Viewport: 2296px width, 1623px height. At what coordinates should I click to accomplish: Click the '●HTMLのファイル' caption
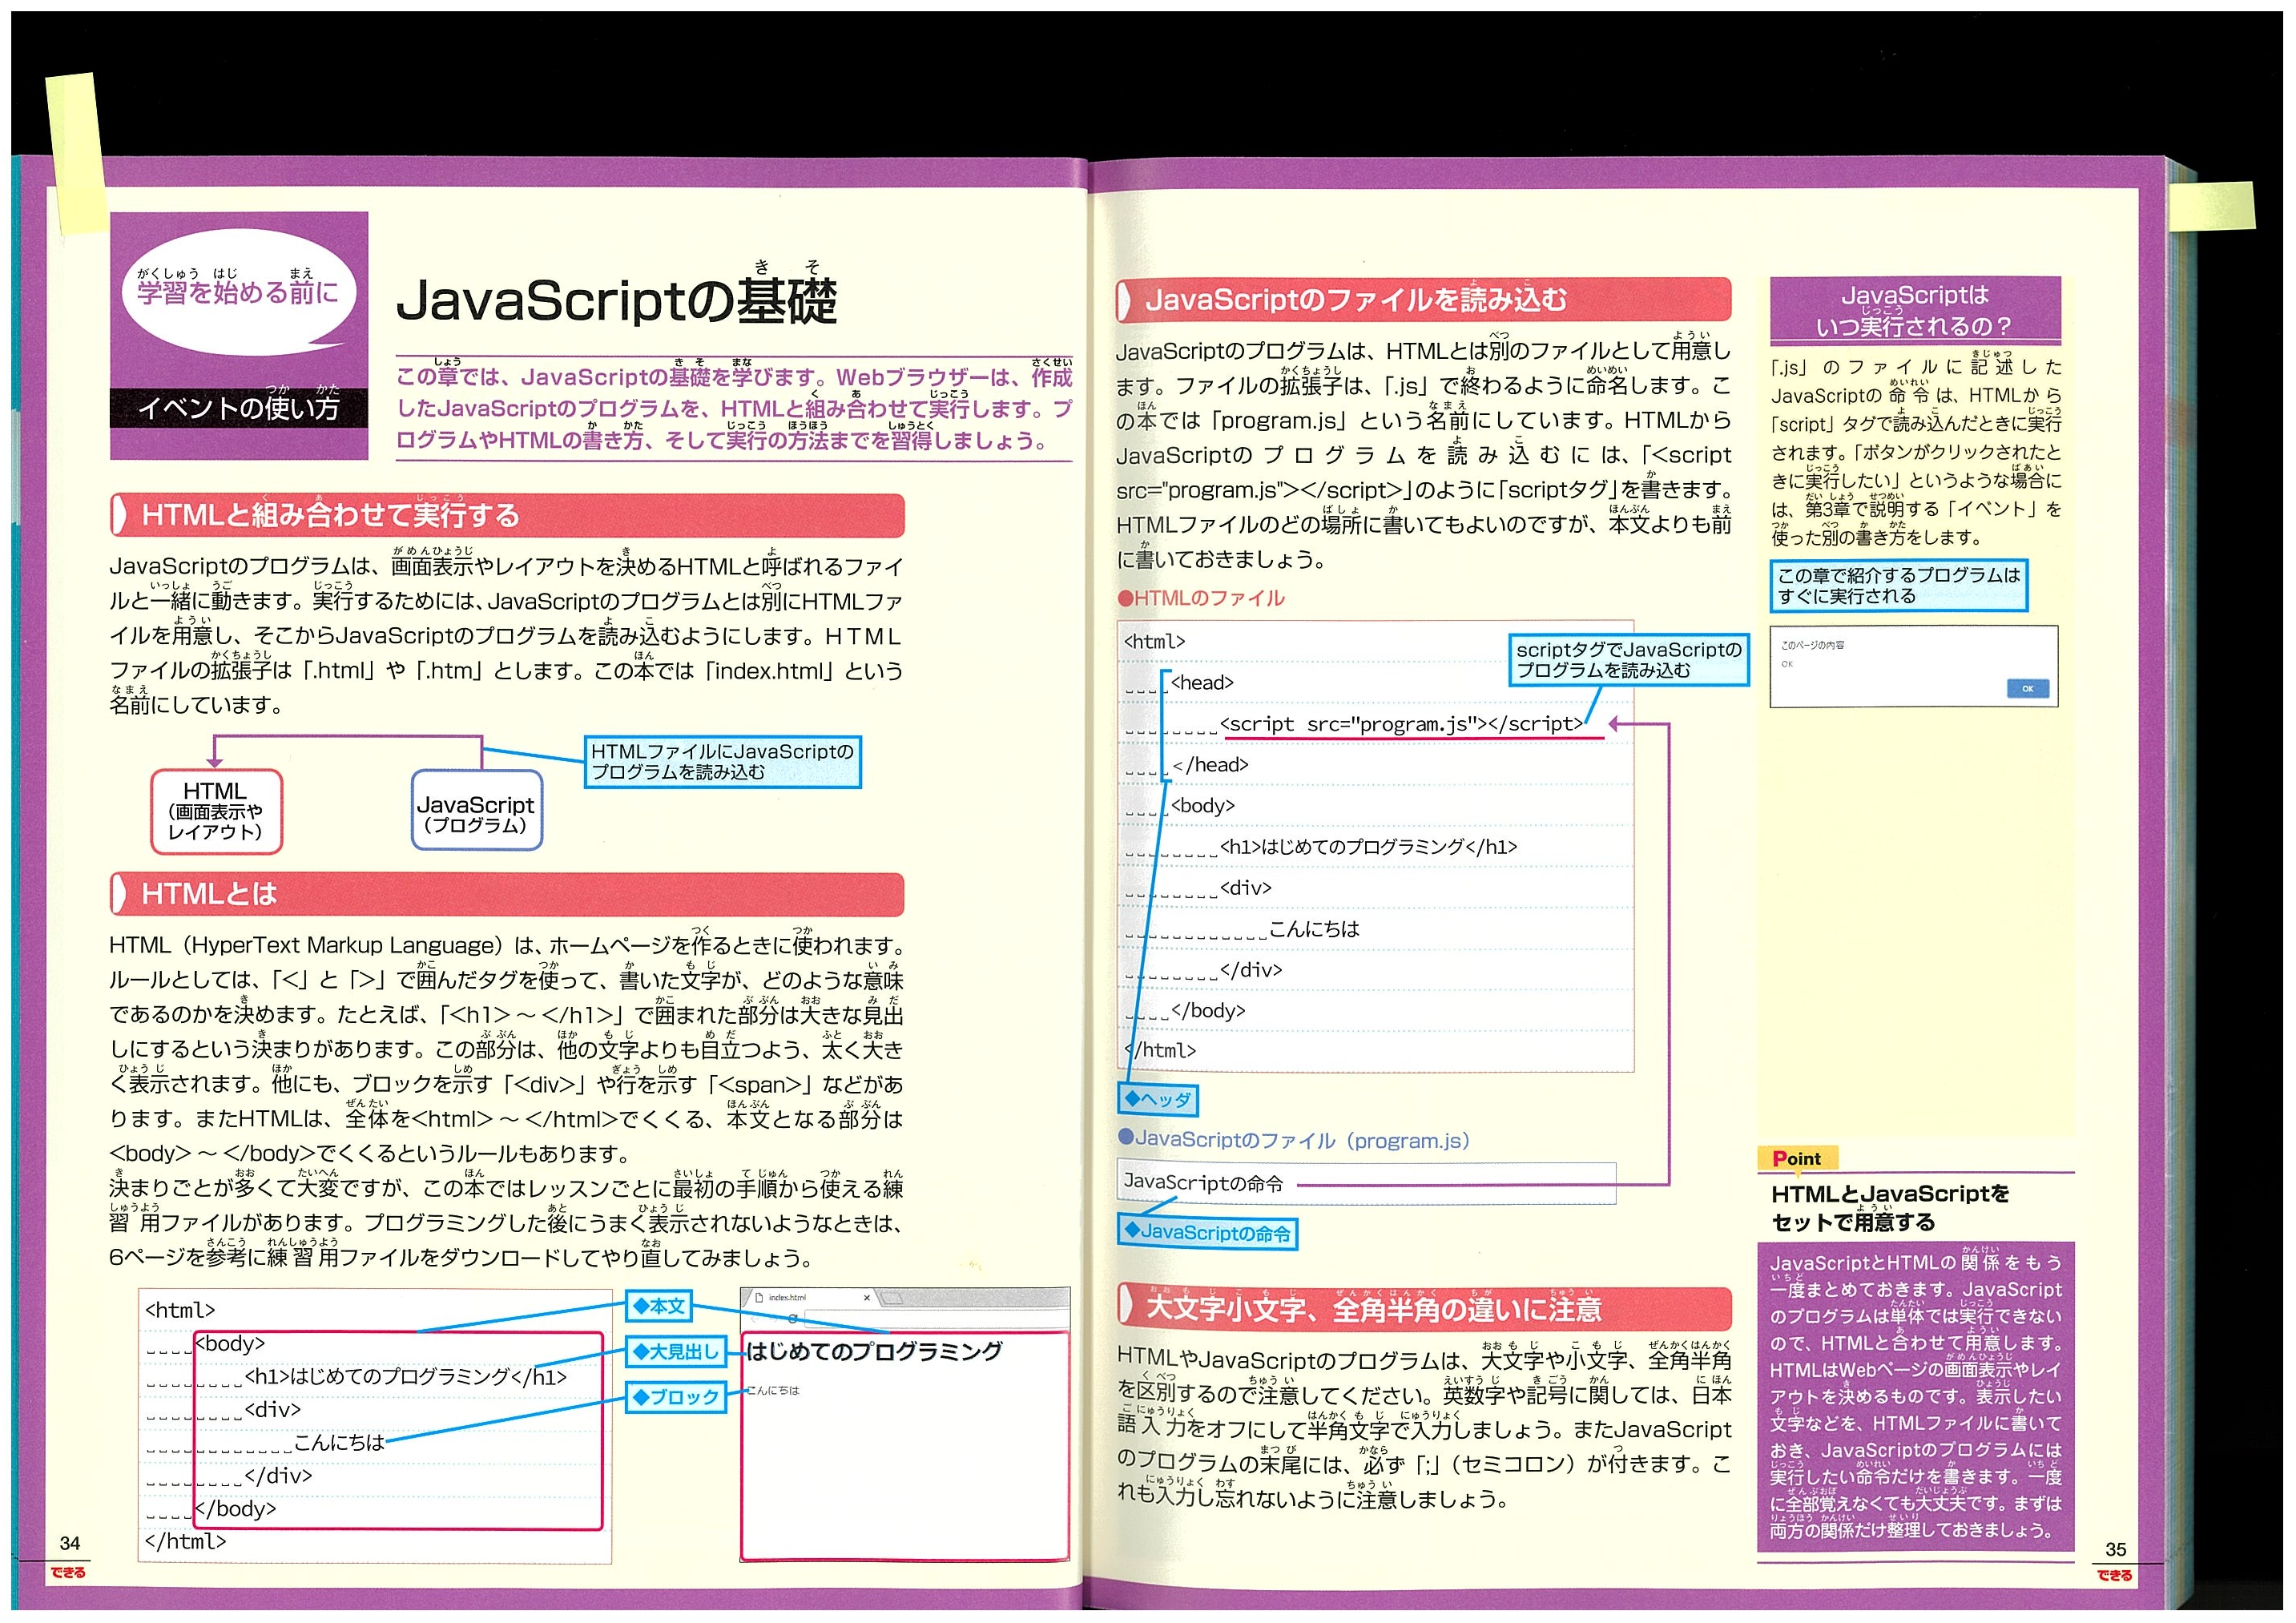[x=1200, y=598]
